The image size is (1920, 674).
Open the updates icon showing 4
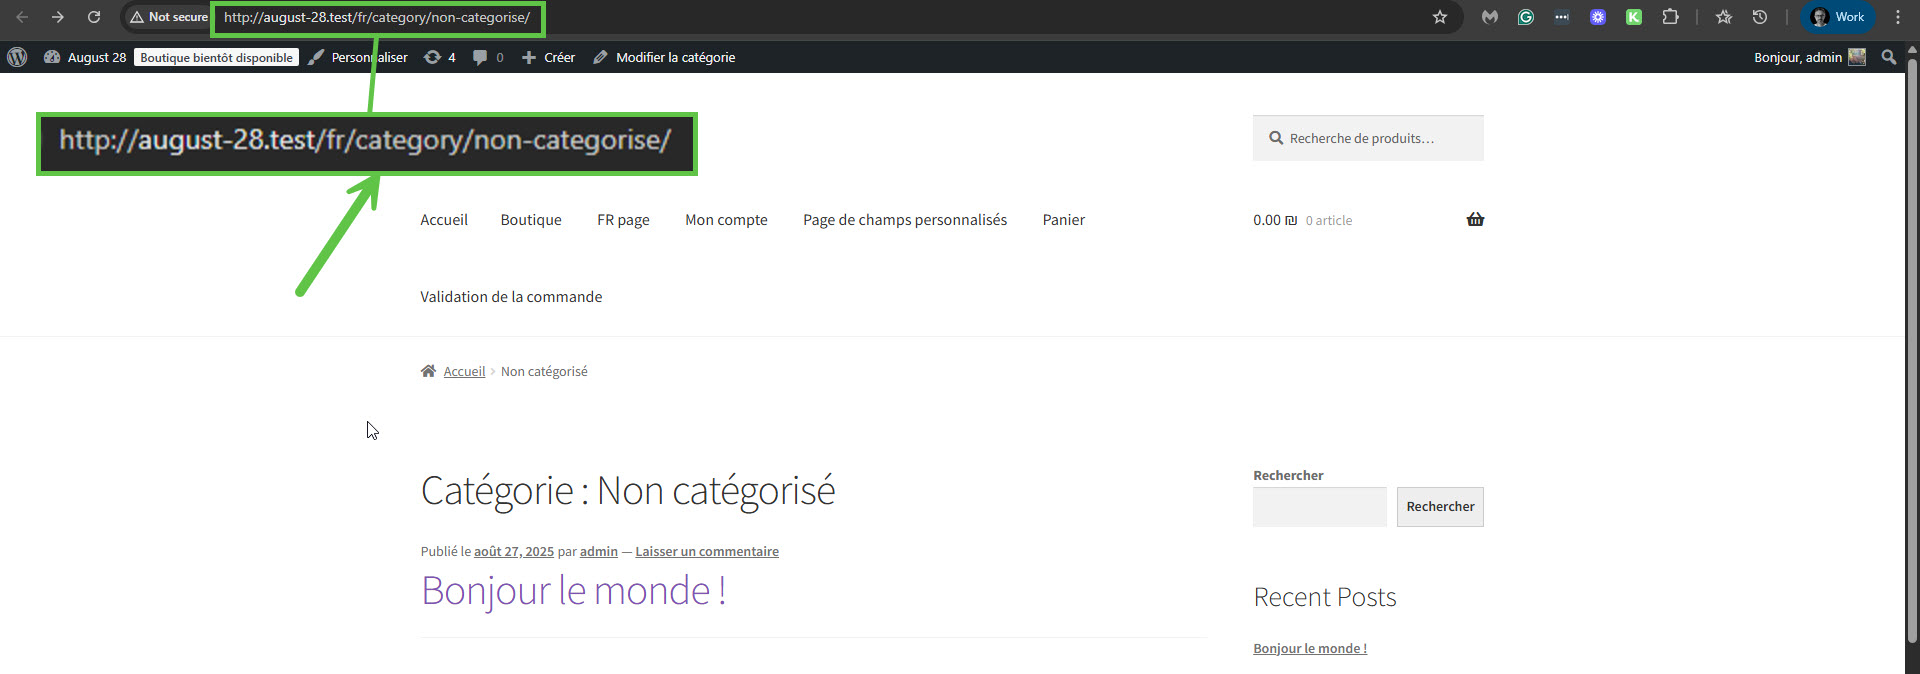pyautogui.click(x=439, y=57)
